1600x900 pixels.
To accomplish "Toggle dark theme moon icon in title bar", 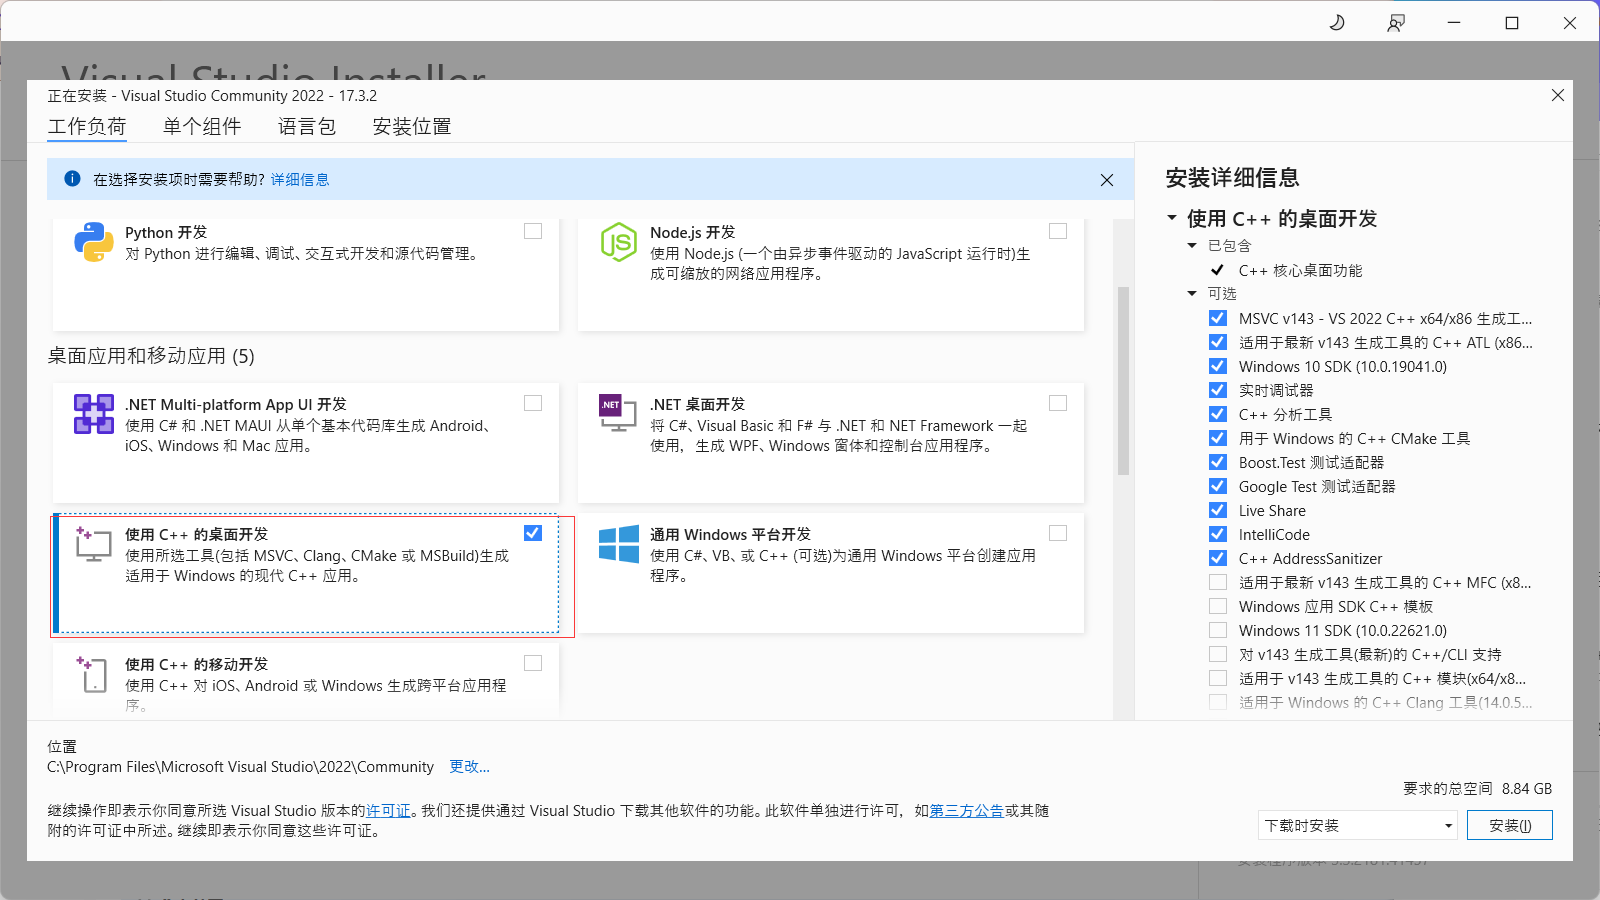I will click(1337, 22).
